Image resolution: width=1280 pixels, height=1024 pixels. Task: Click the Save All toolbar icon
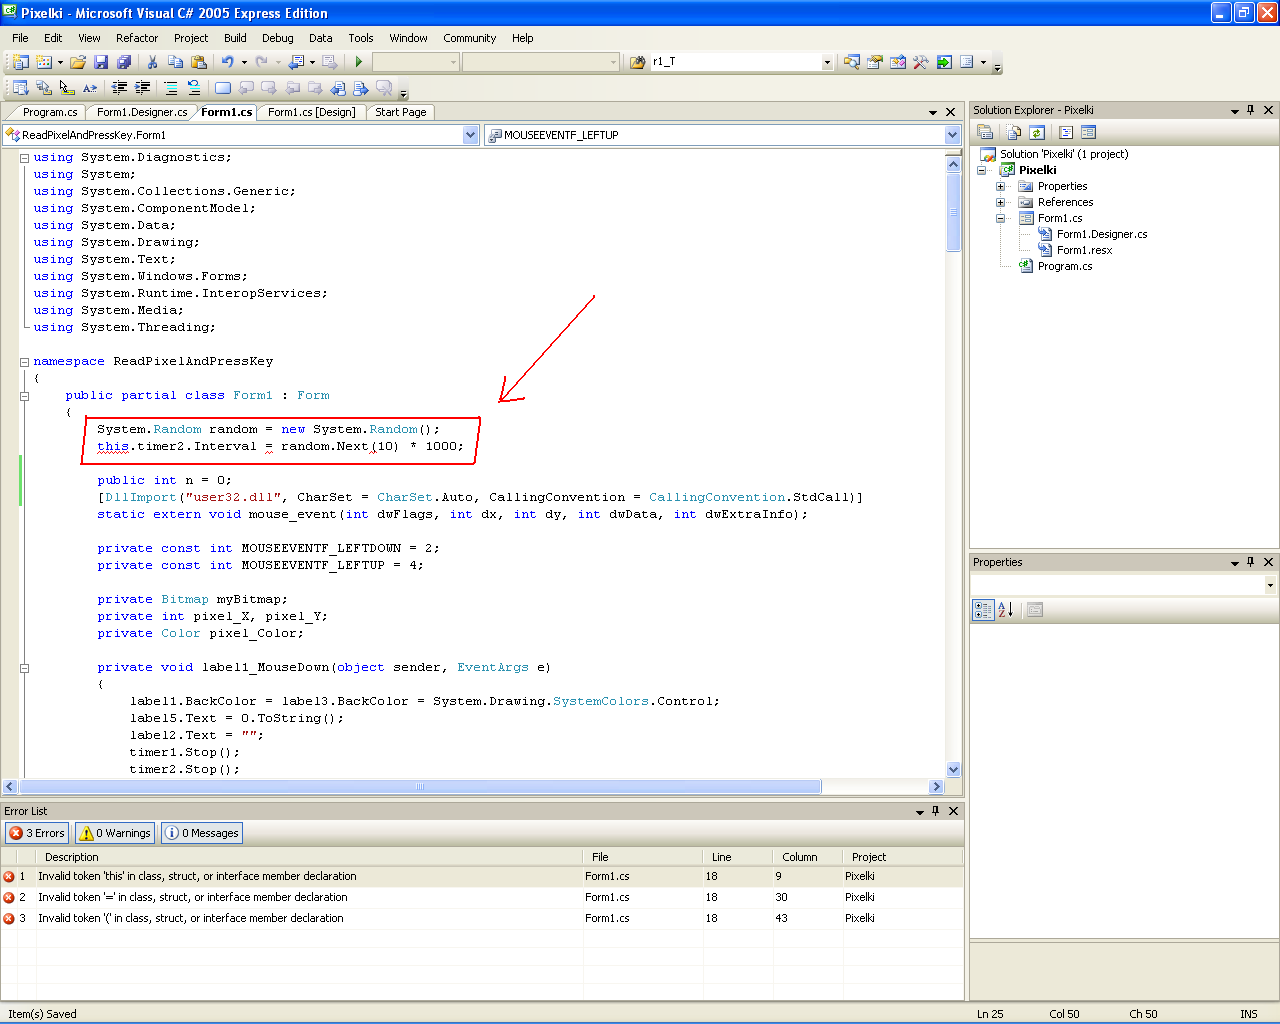point(123,62)
